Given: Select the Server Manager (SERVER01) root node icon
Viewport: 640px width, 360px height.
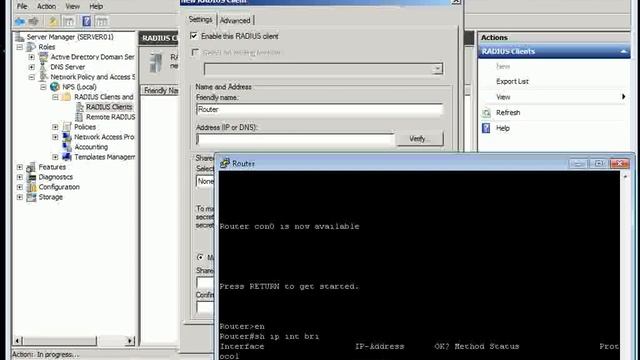Looking at the screenshot, I should coord(20,37).
